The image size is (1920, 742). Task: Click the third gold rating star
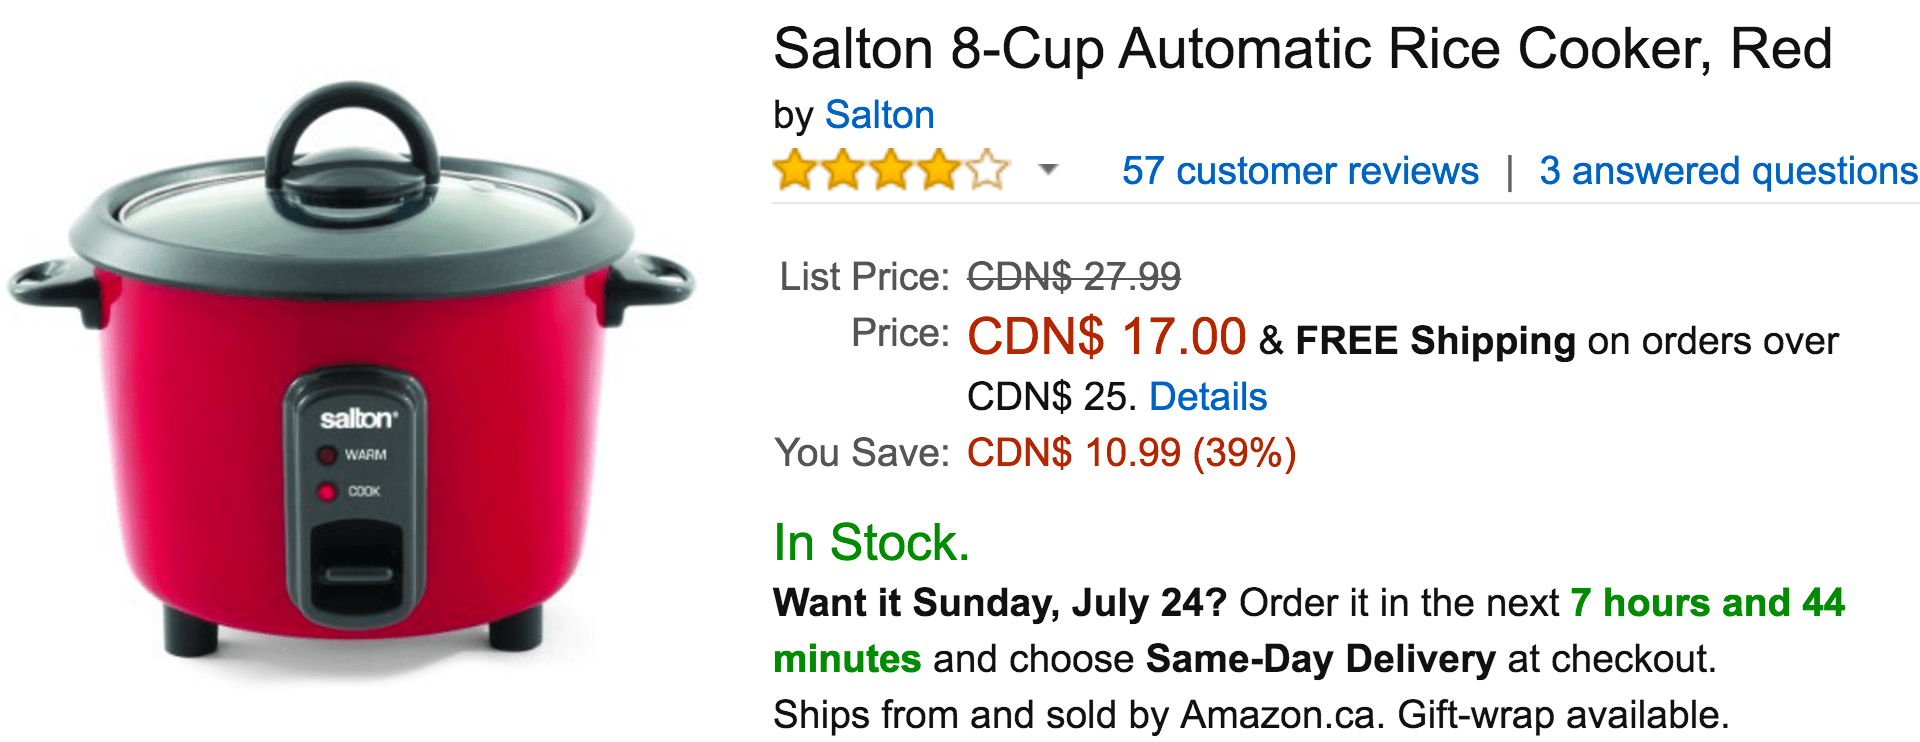click(892, 170)
